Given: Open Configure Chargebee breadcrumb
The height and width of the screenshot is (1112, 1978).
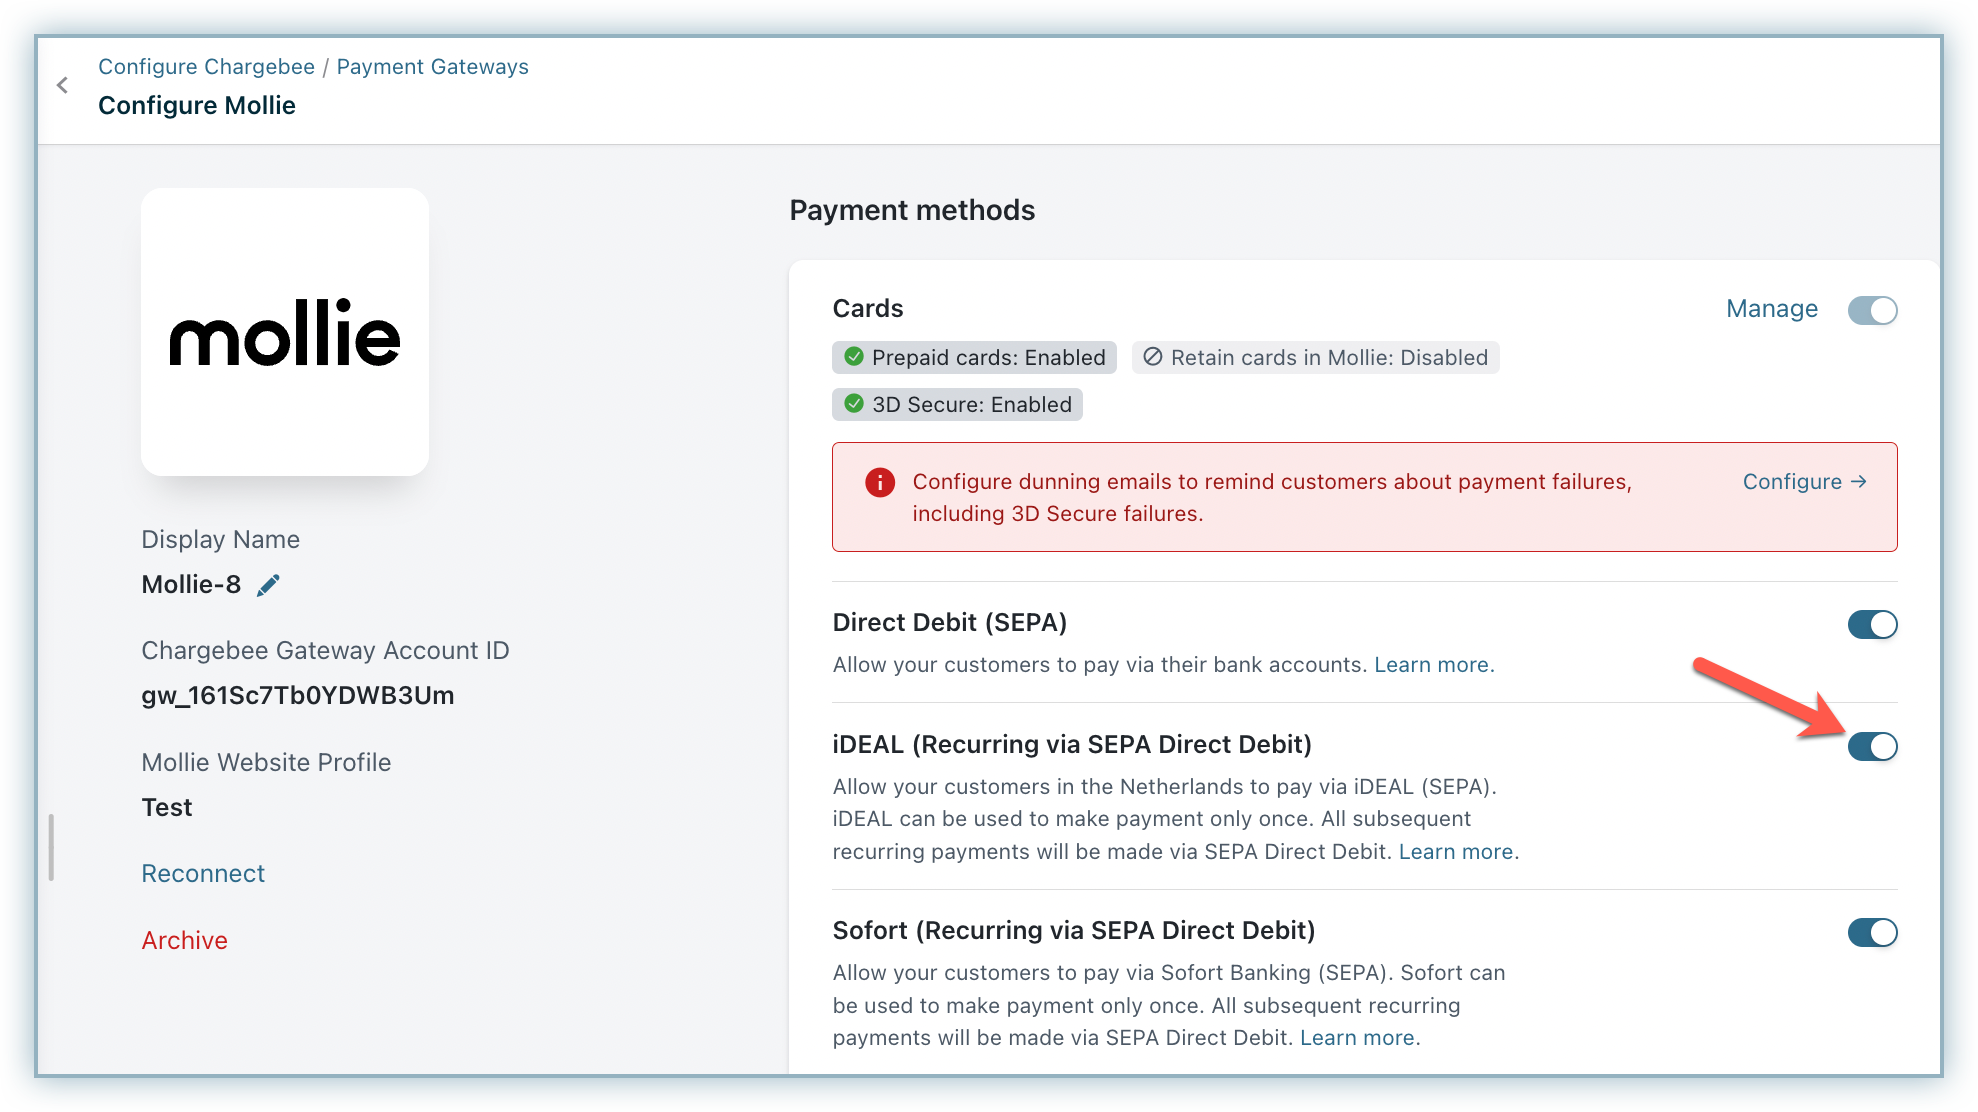Looking at the screenshot, I should click(206, 67).
